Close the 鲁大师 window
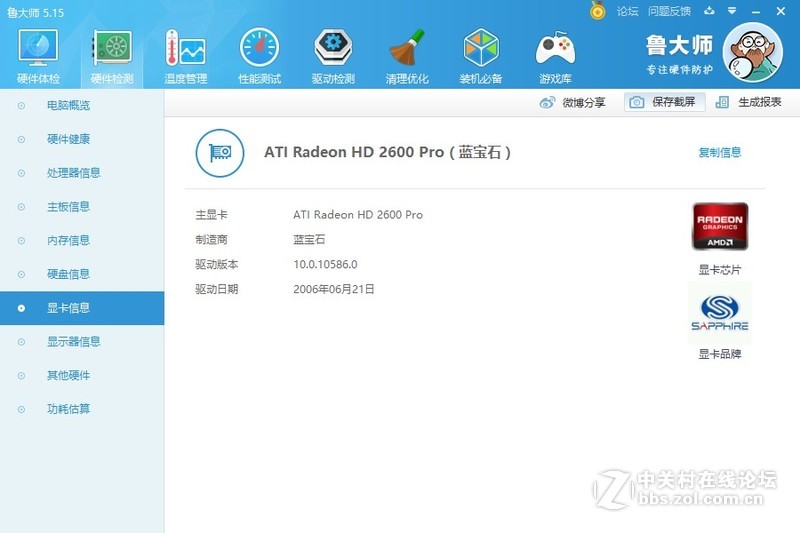The width and height of the screenshot is (800, 533). click(781, 11)
